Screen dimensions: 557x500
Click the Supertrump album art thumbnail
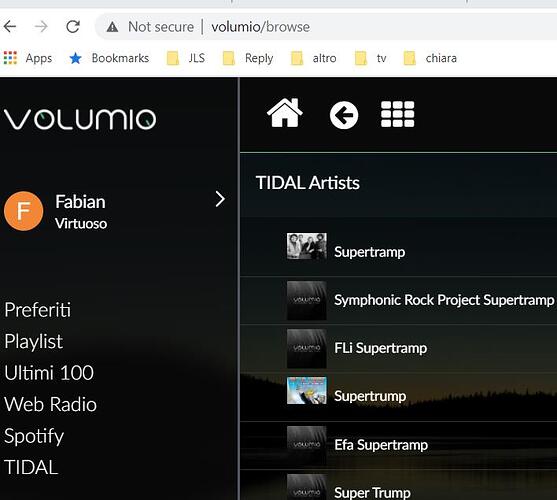[307, 391]
